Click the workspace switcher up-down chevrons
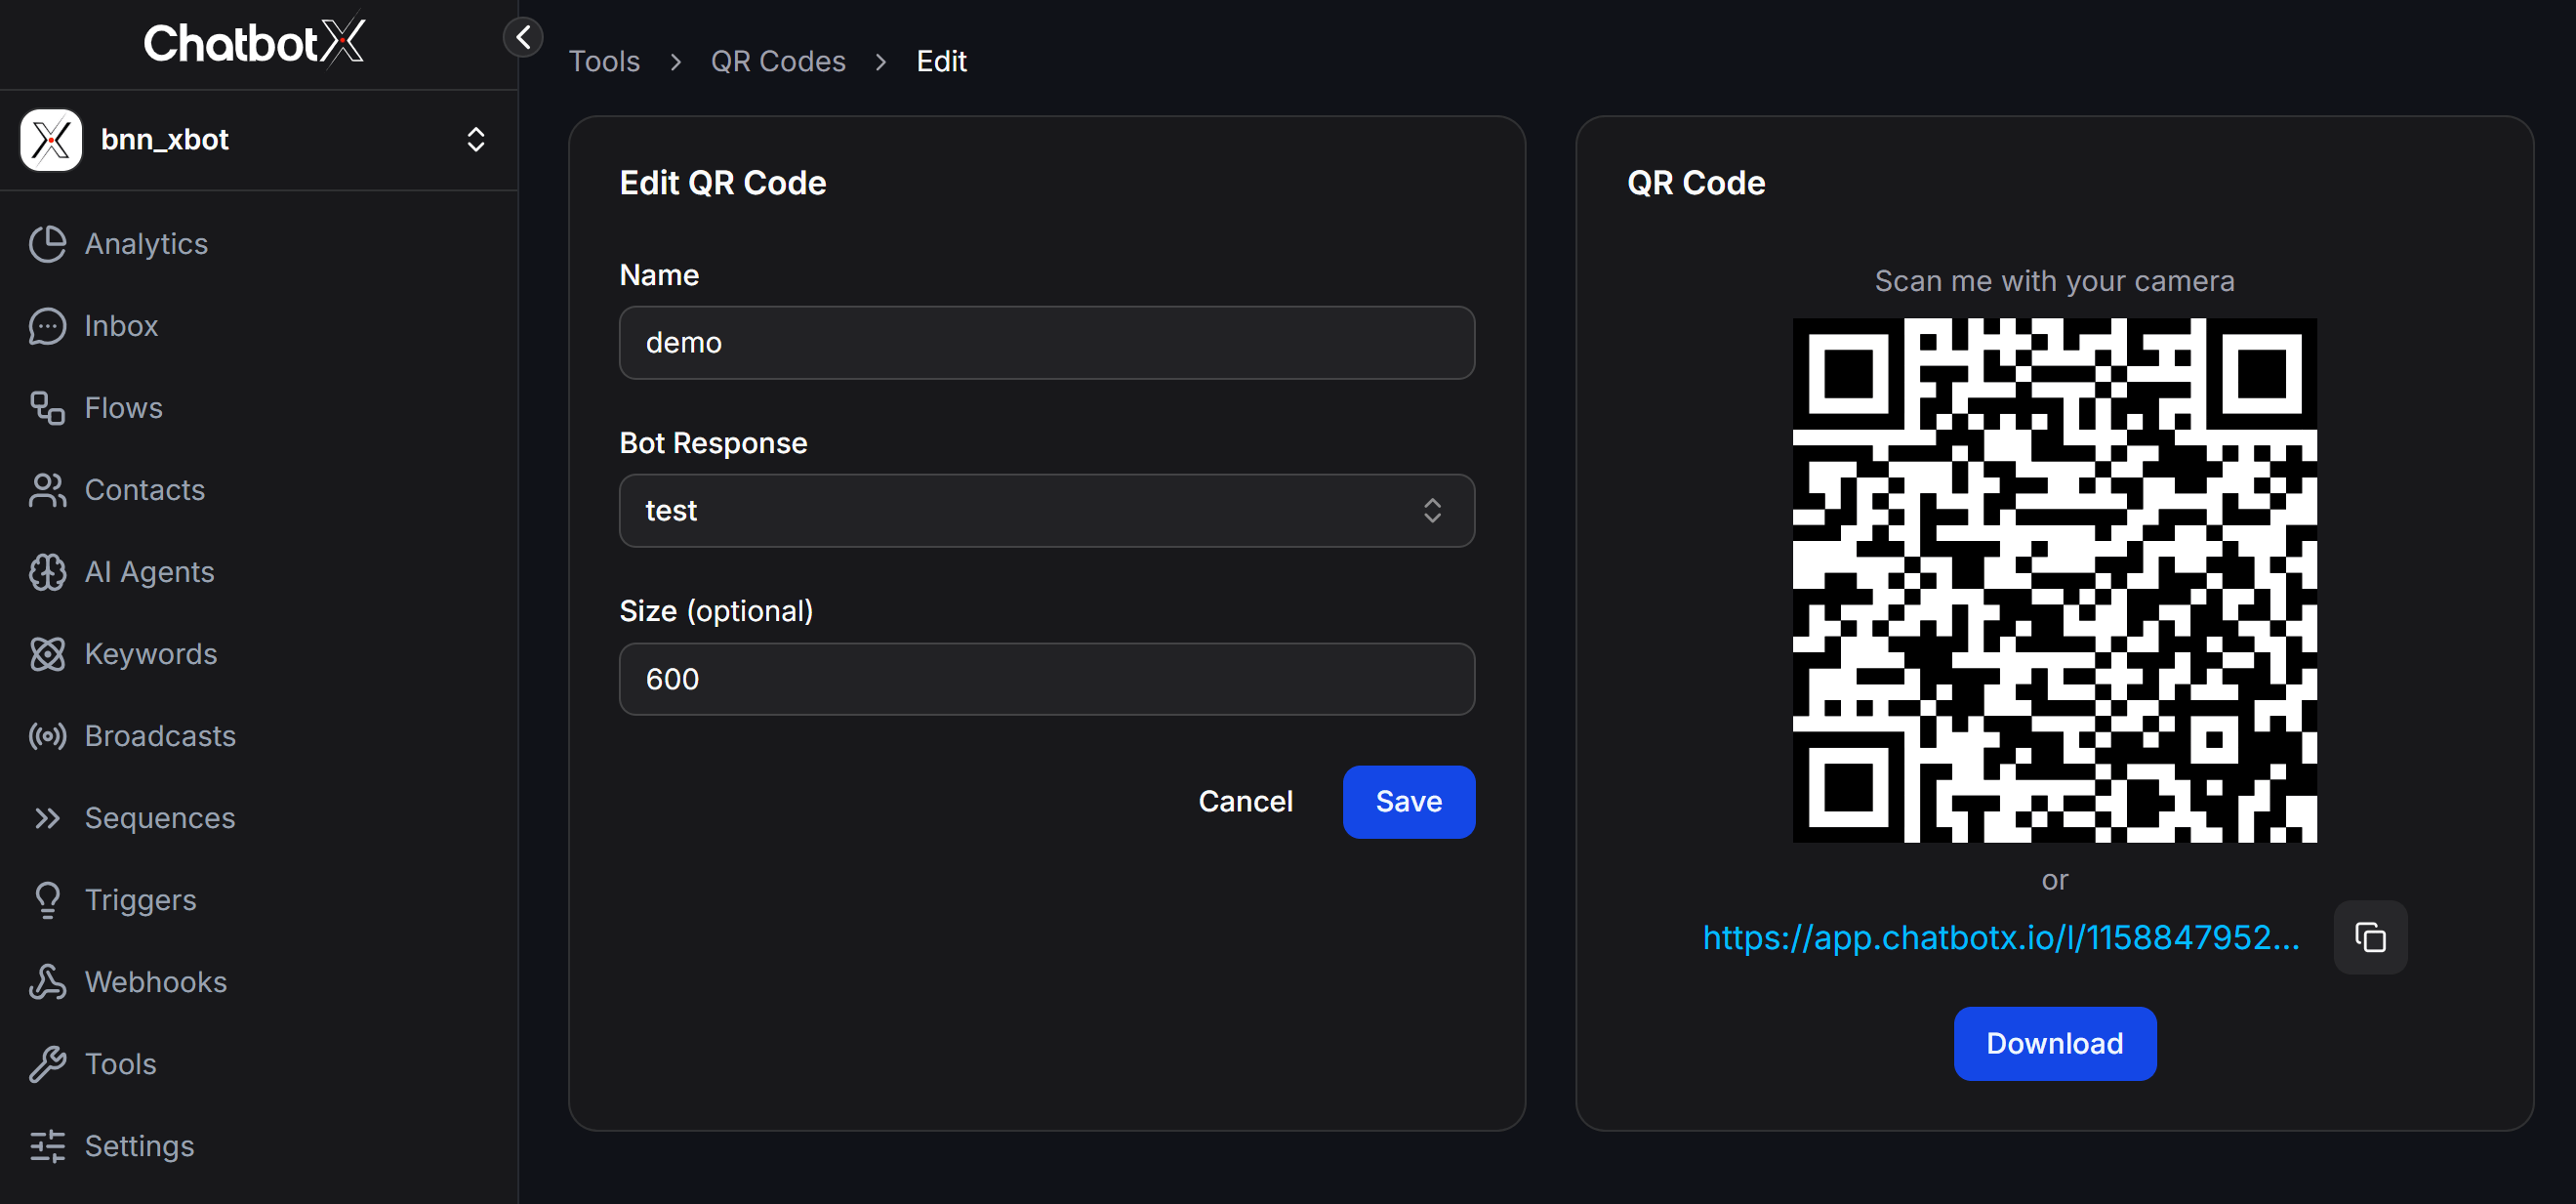 coord(476,140)
